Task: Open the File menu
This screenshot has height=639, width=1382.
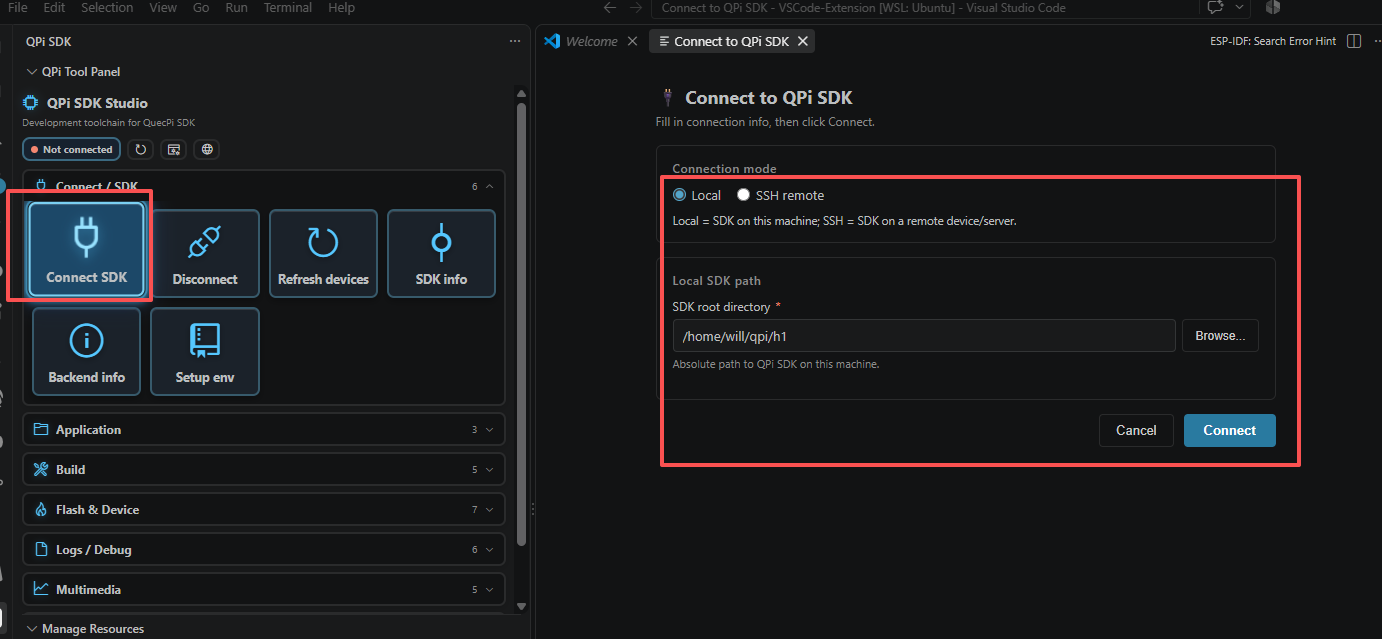Action: click(x=18, y=7)
